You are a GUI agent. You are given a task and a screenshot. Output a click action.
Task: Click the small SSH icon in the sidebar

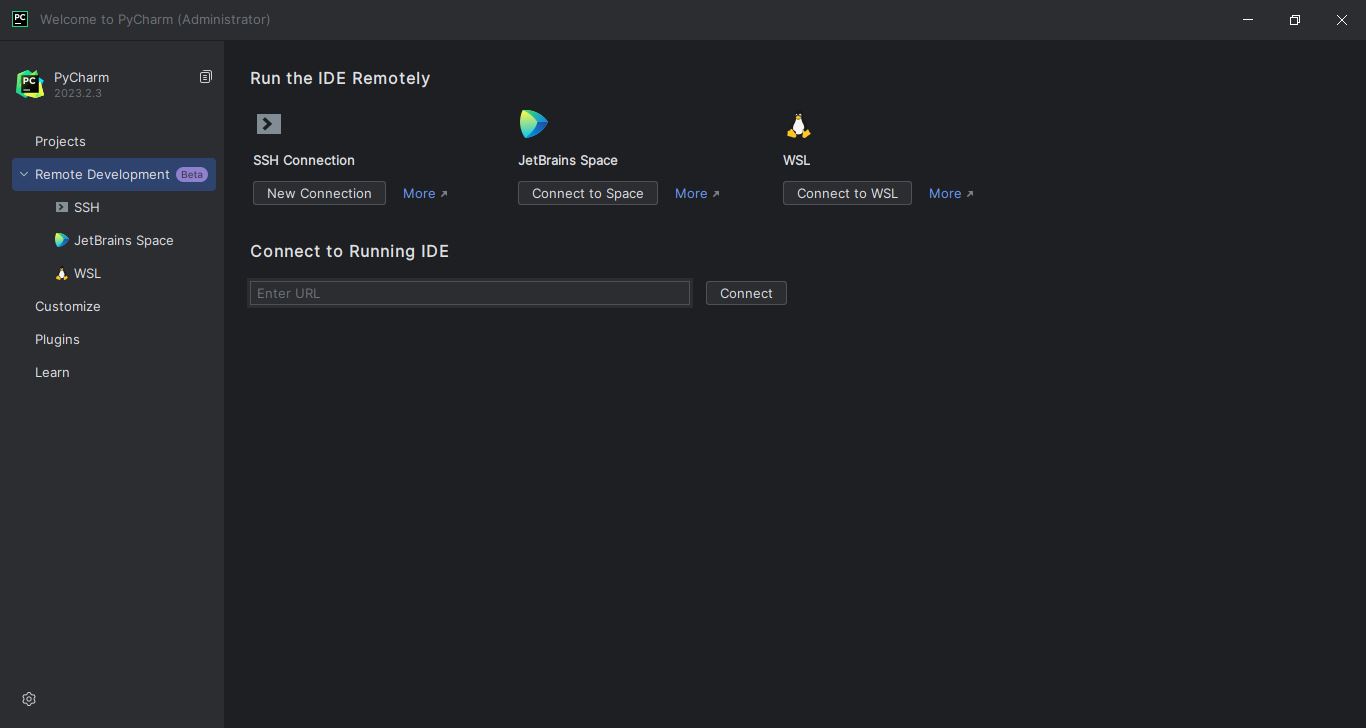click(x=62, y=207)
